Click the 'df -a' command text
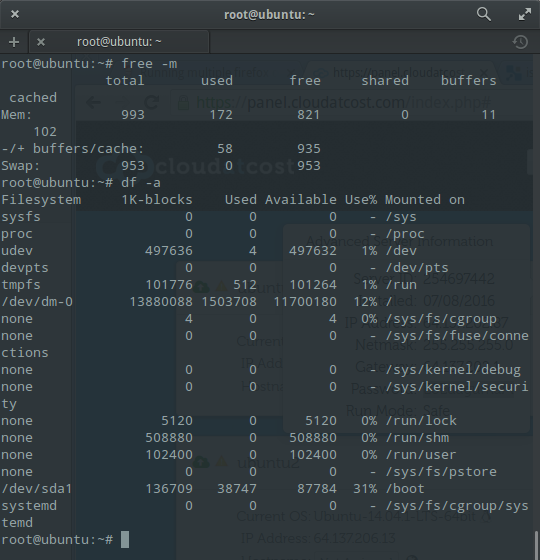 tap(141, 182)
